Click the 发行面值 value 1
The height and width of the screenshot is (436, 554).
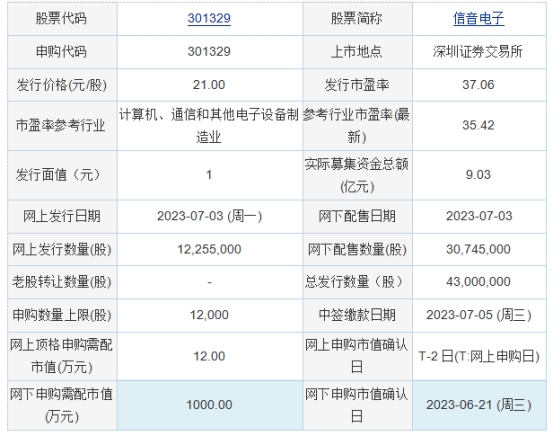[x=209, y=175]
